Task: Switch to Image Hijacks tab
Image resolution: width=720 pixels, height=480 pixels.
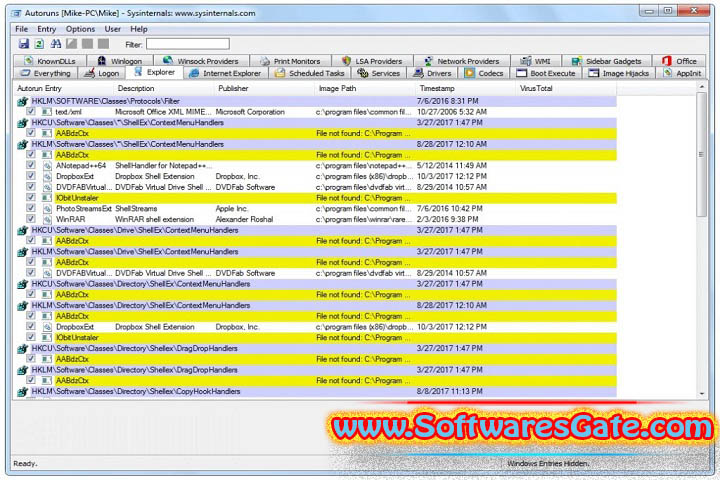Action: (619, 73)
